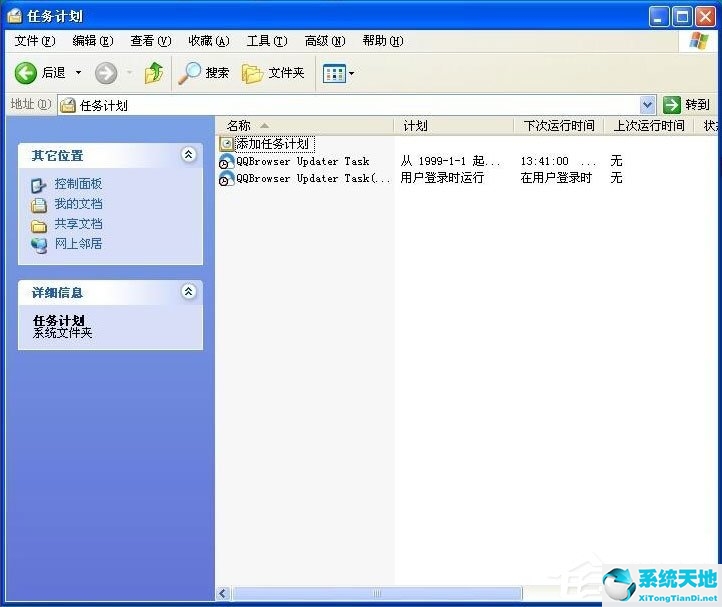Click the 我的文档 icon in sidebar
The image size is (722, 607).
click(39, 205)
